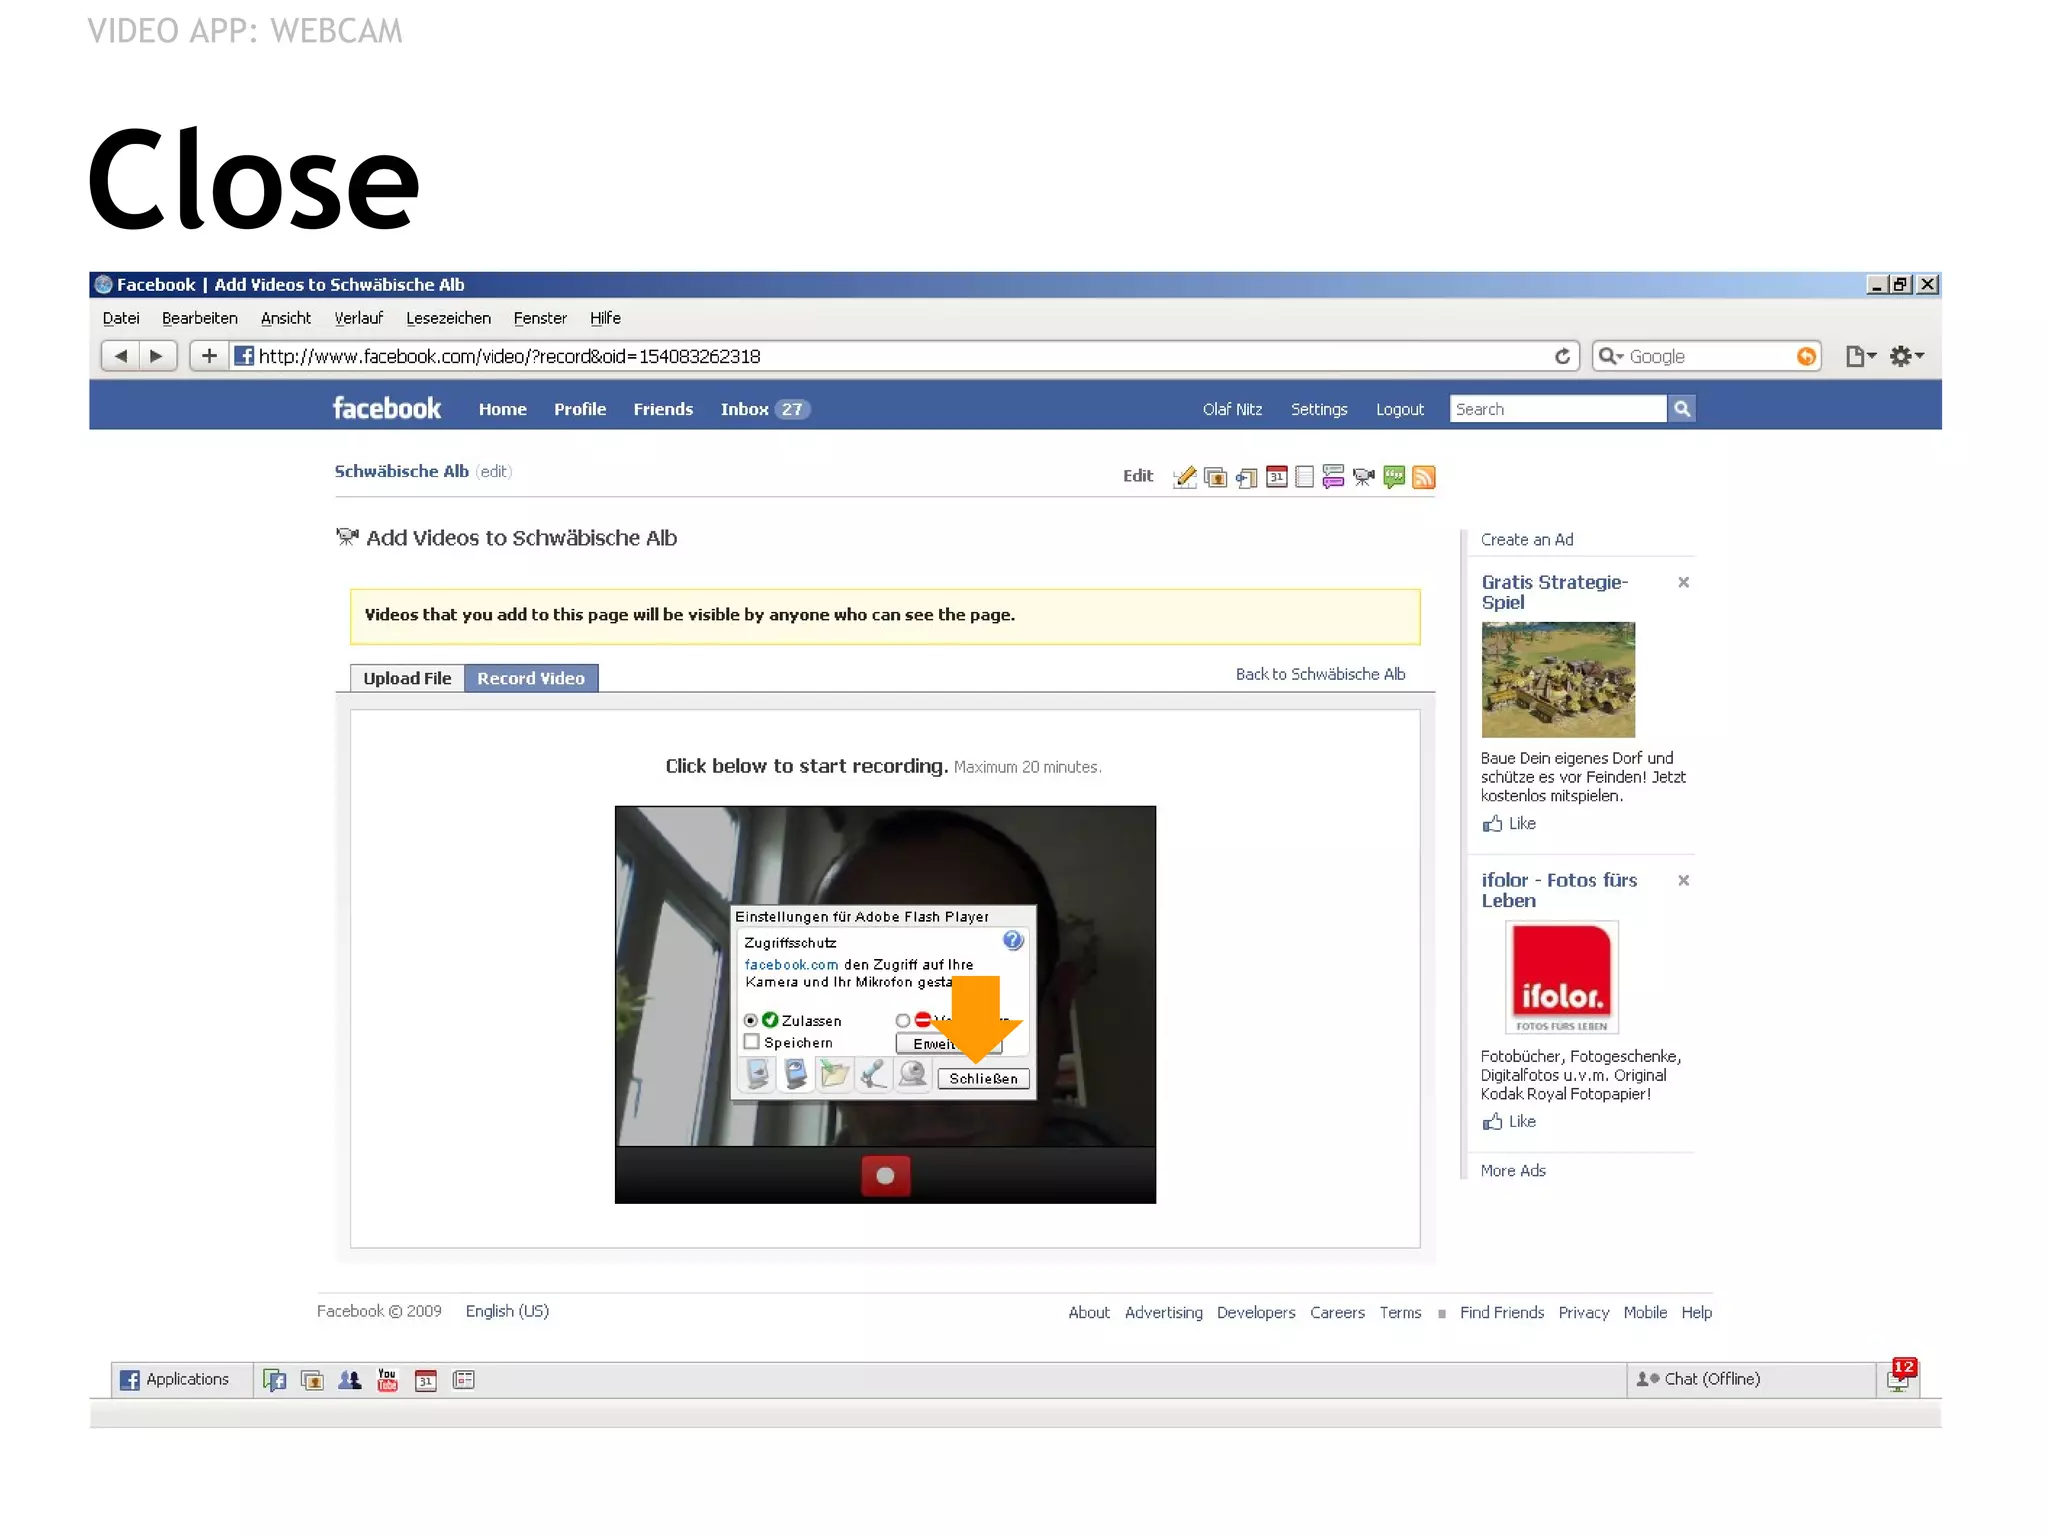Open the green quotes bubble icon

pyautogui.click(x=1394, y=477)
